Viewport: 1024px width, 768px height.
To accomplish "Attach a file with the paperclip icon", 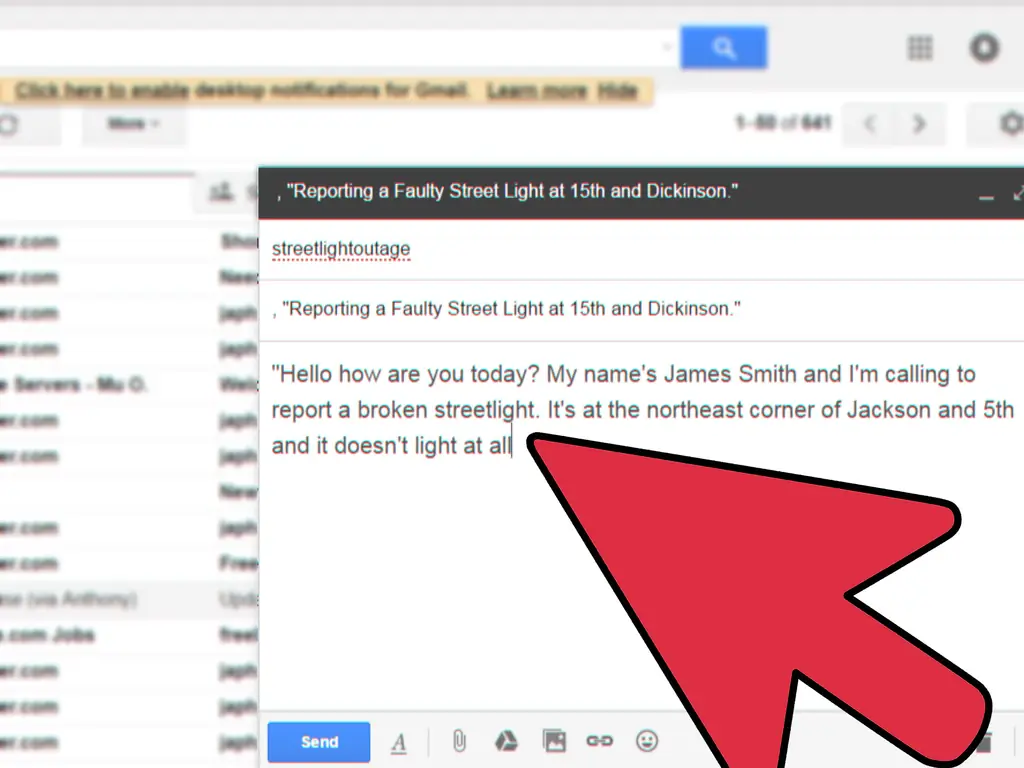I will 459,741.
